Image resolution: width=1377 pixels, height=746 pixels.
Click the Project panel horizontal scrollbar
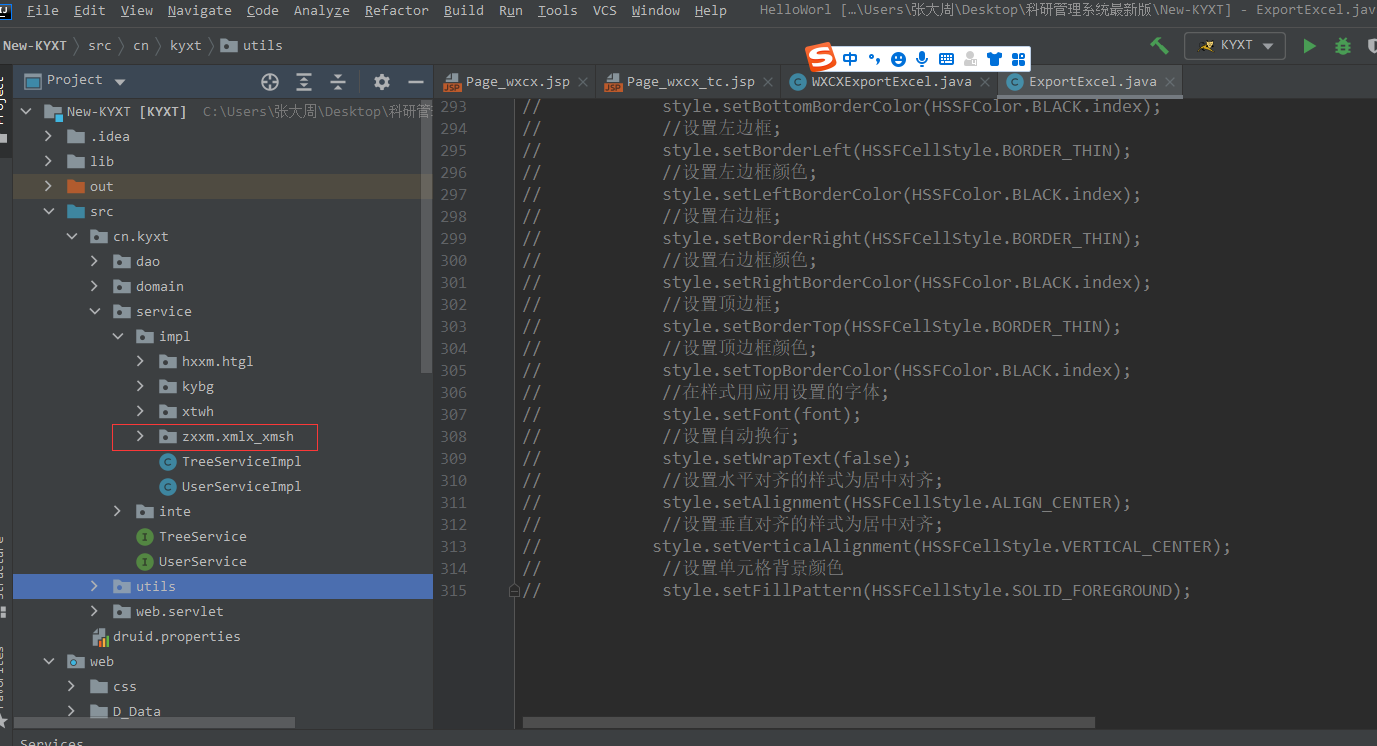(155, 722)
